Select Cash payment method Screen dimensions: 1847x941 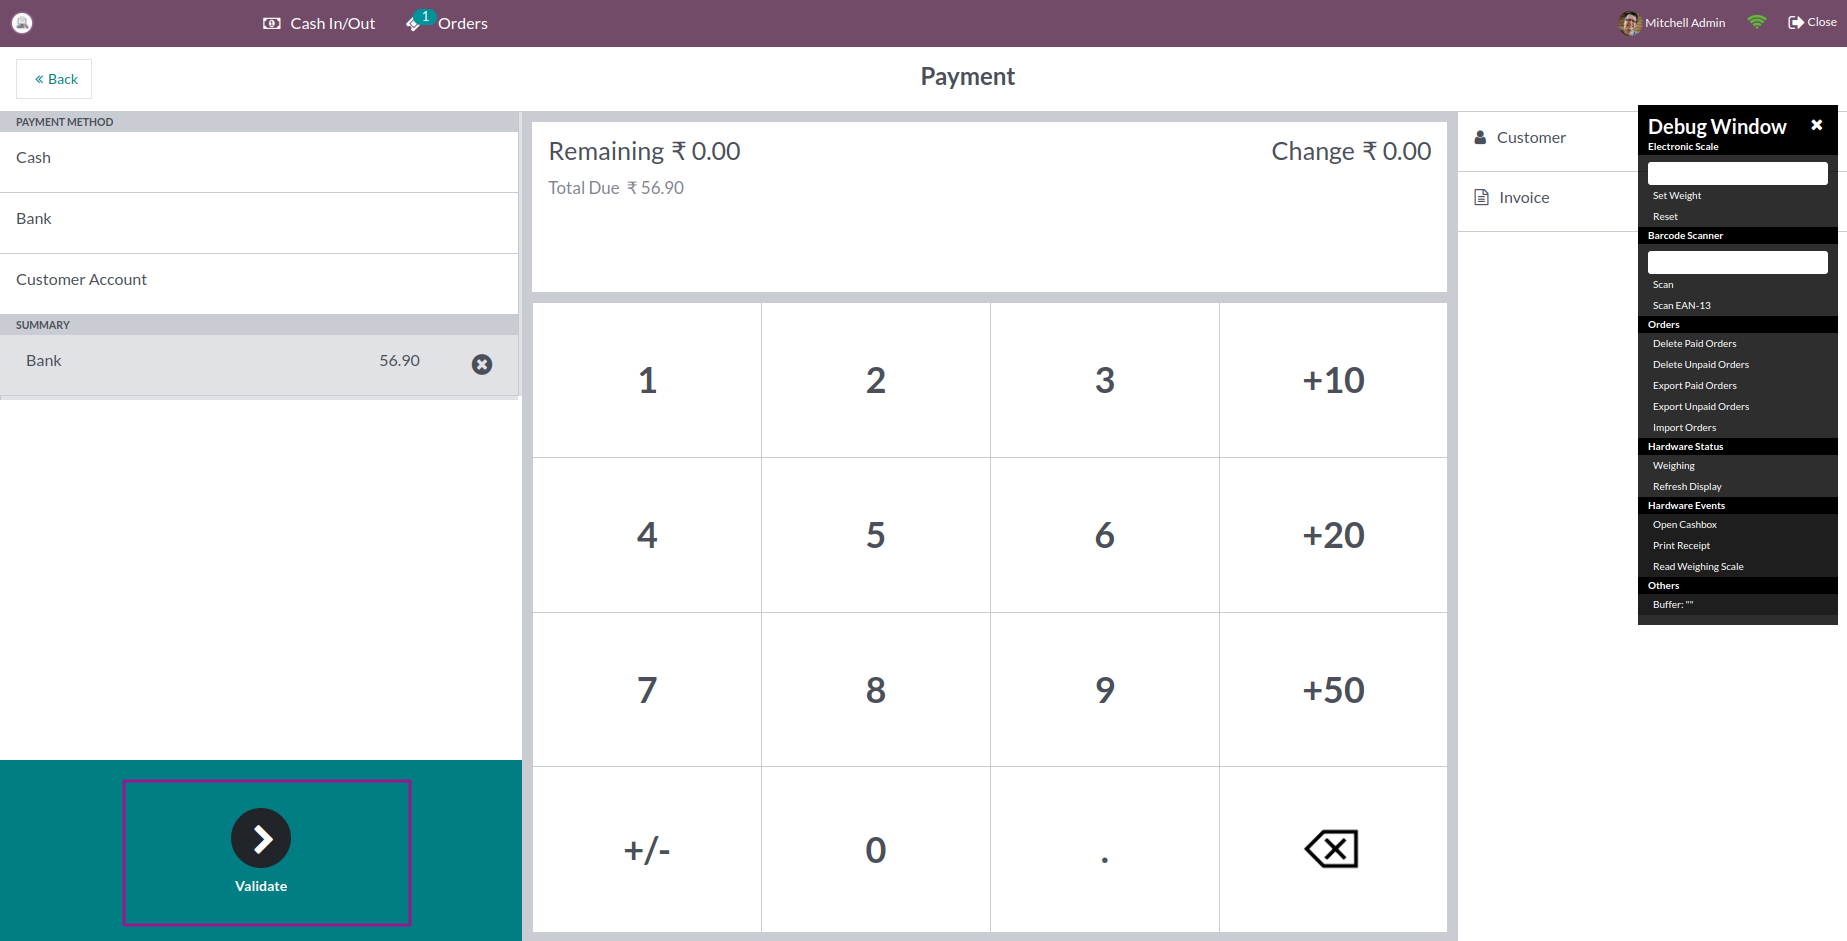259,158
